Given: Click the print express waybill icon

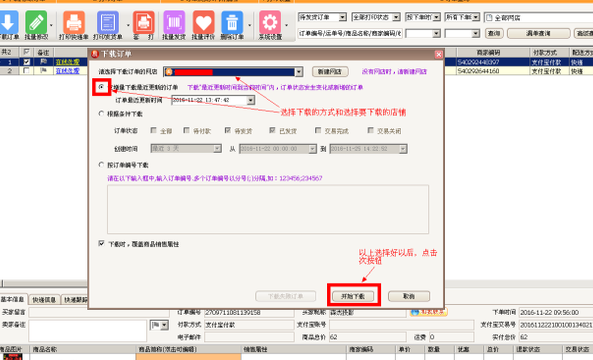Looking at the screenshot, I should (x=74, y=22).
